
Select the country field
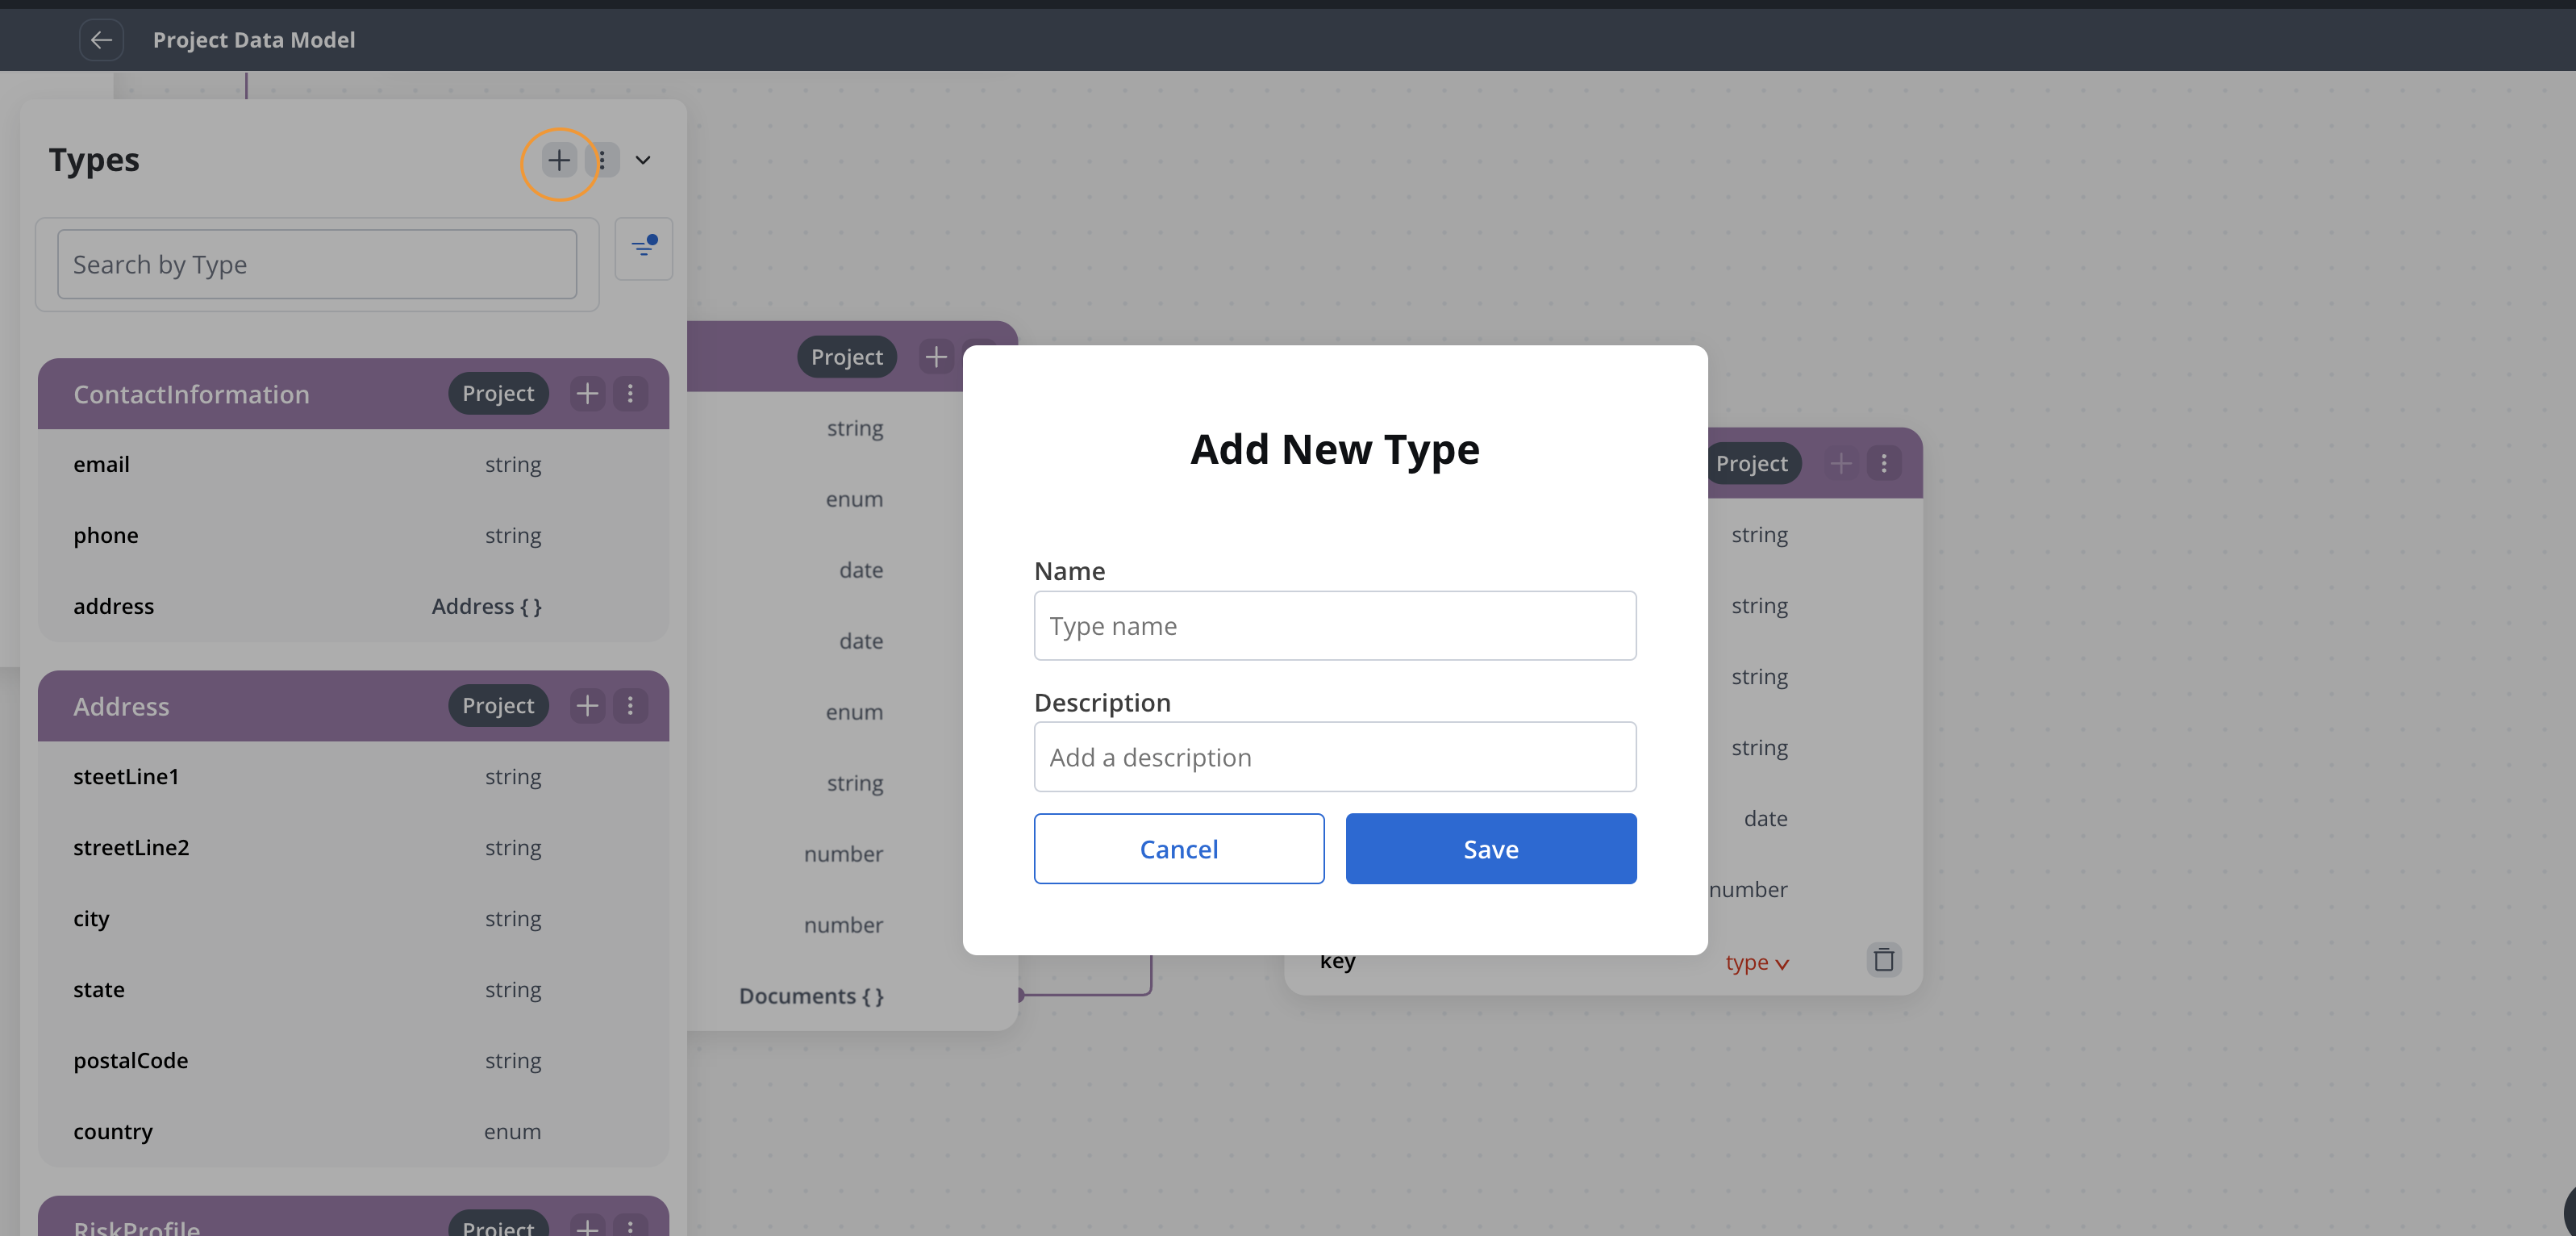[x=353, y=1132]
